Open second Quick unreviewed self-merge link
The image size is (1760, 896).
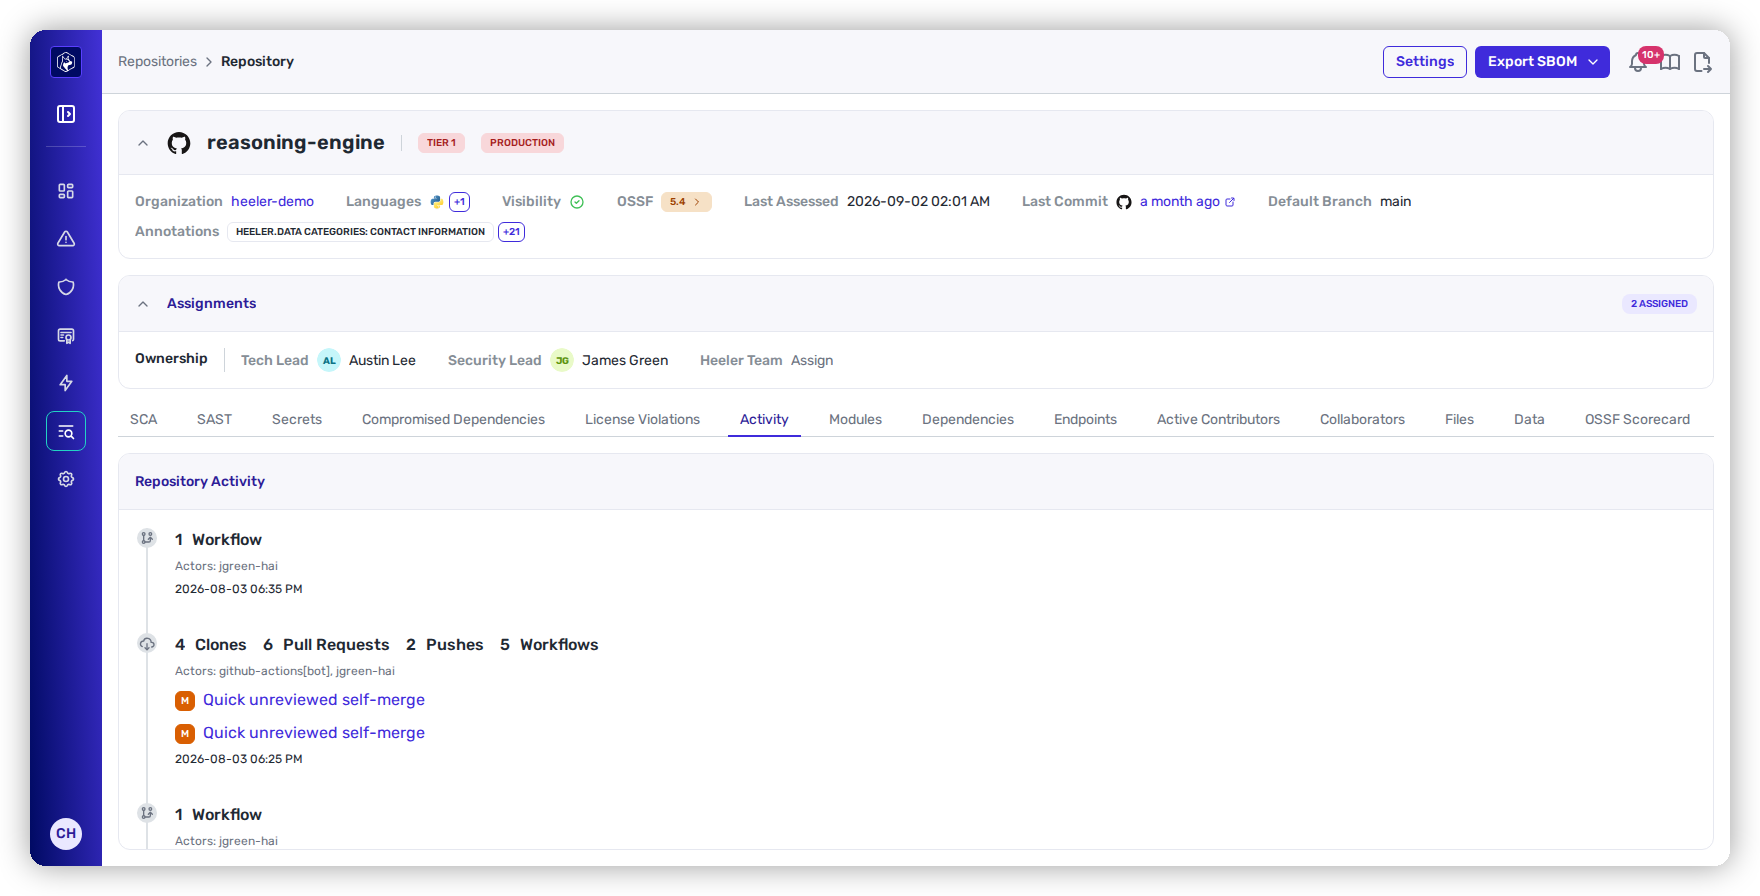[314, 733]
